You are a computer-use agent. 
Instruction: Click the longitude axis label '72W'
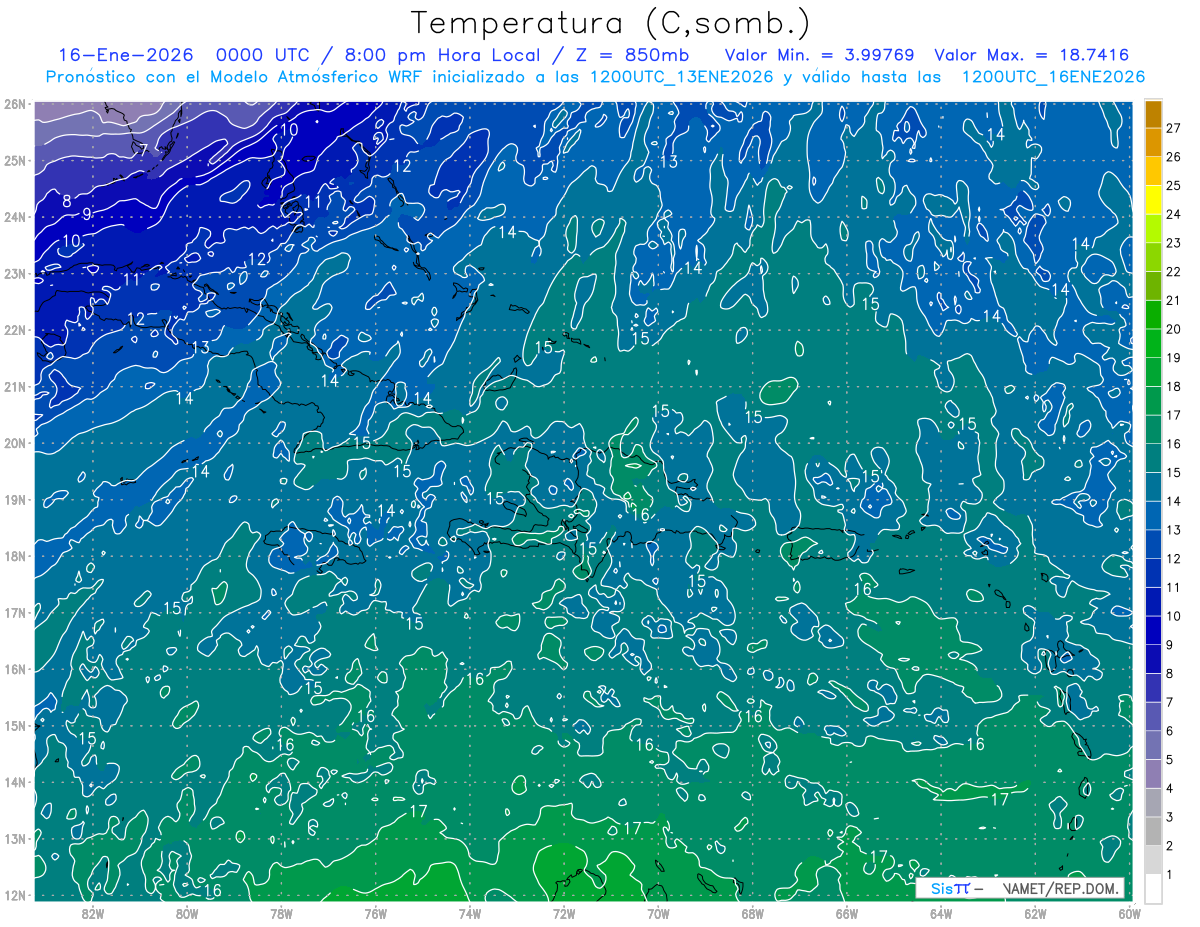[x=564, y=913]
